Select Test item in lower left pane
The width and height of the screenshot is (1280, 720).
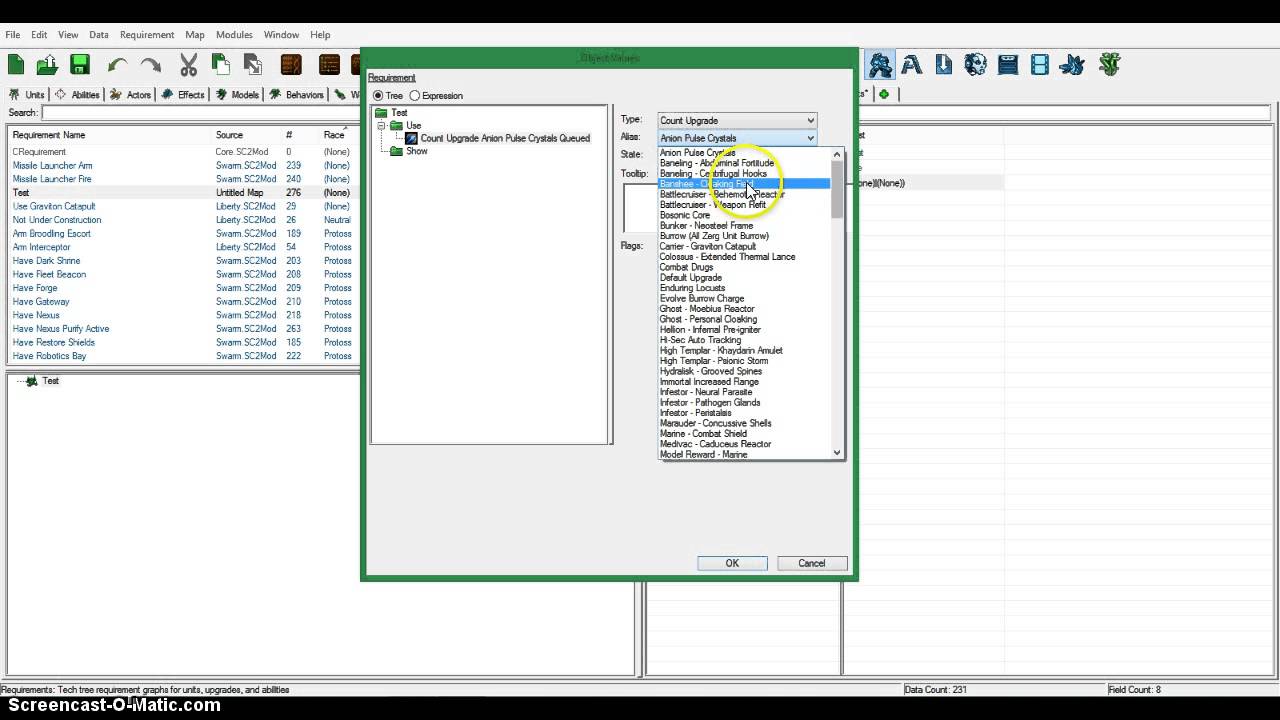pyautogui.click(x=50, y=381)
